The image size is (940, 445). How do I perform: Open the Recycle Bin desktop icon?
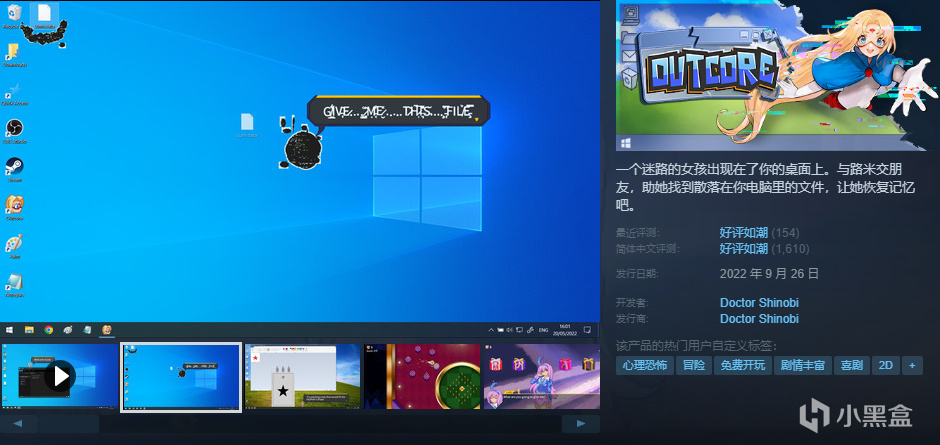pyautogui.click(x=13, y=15)
